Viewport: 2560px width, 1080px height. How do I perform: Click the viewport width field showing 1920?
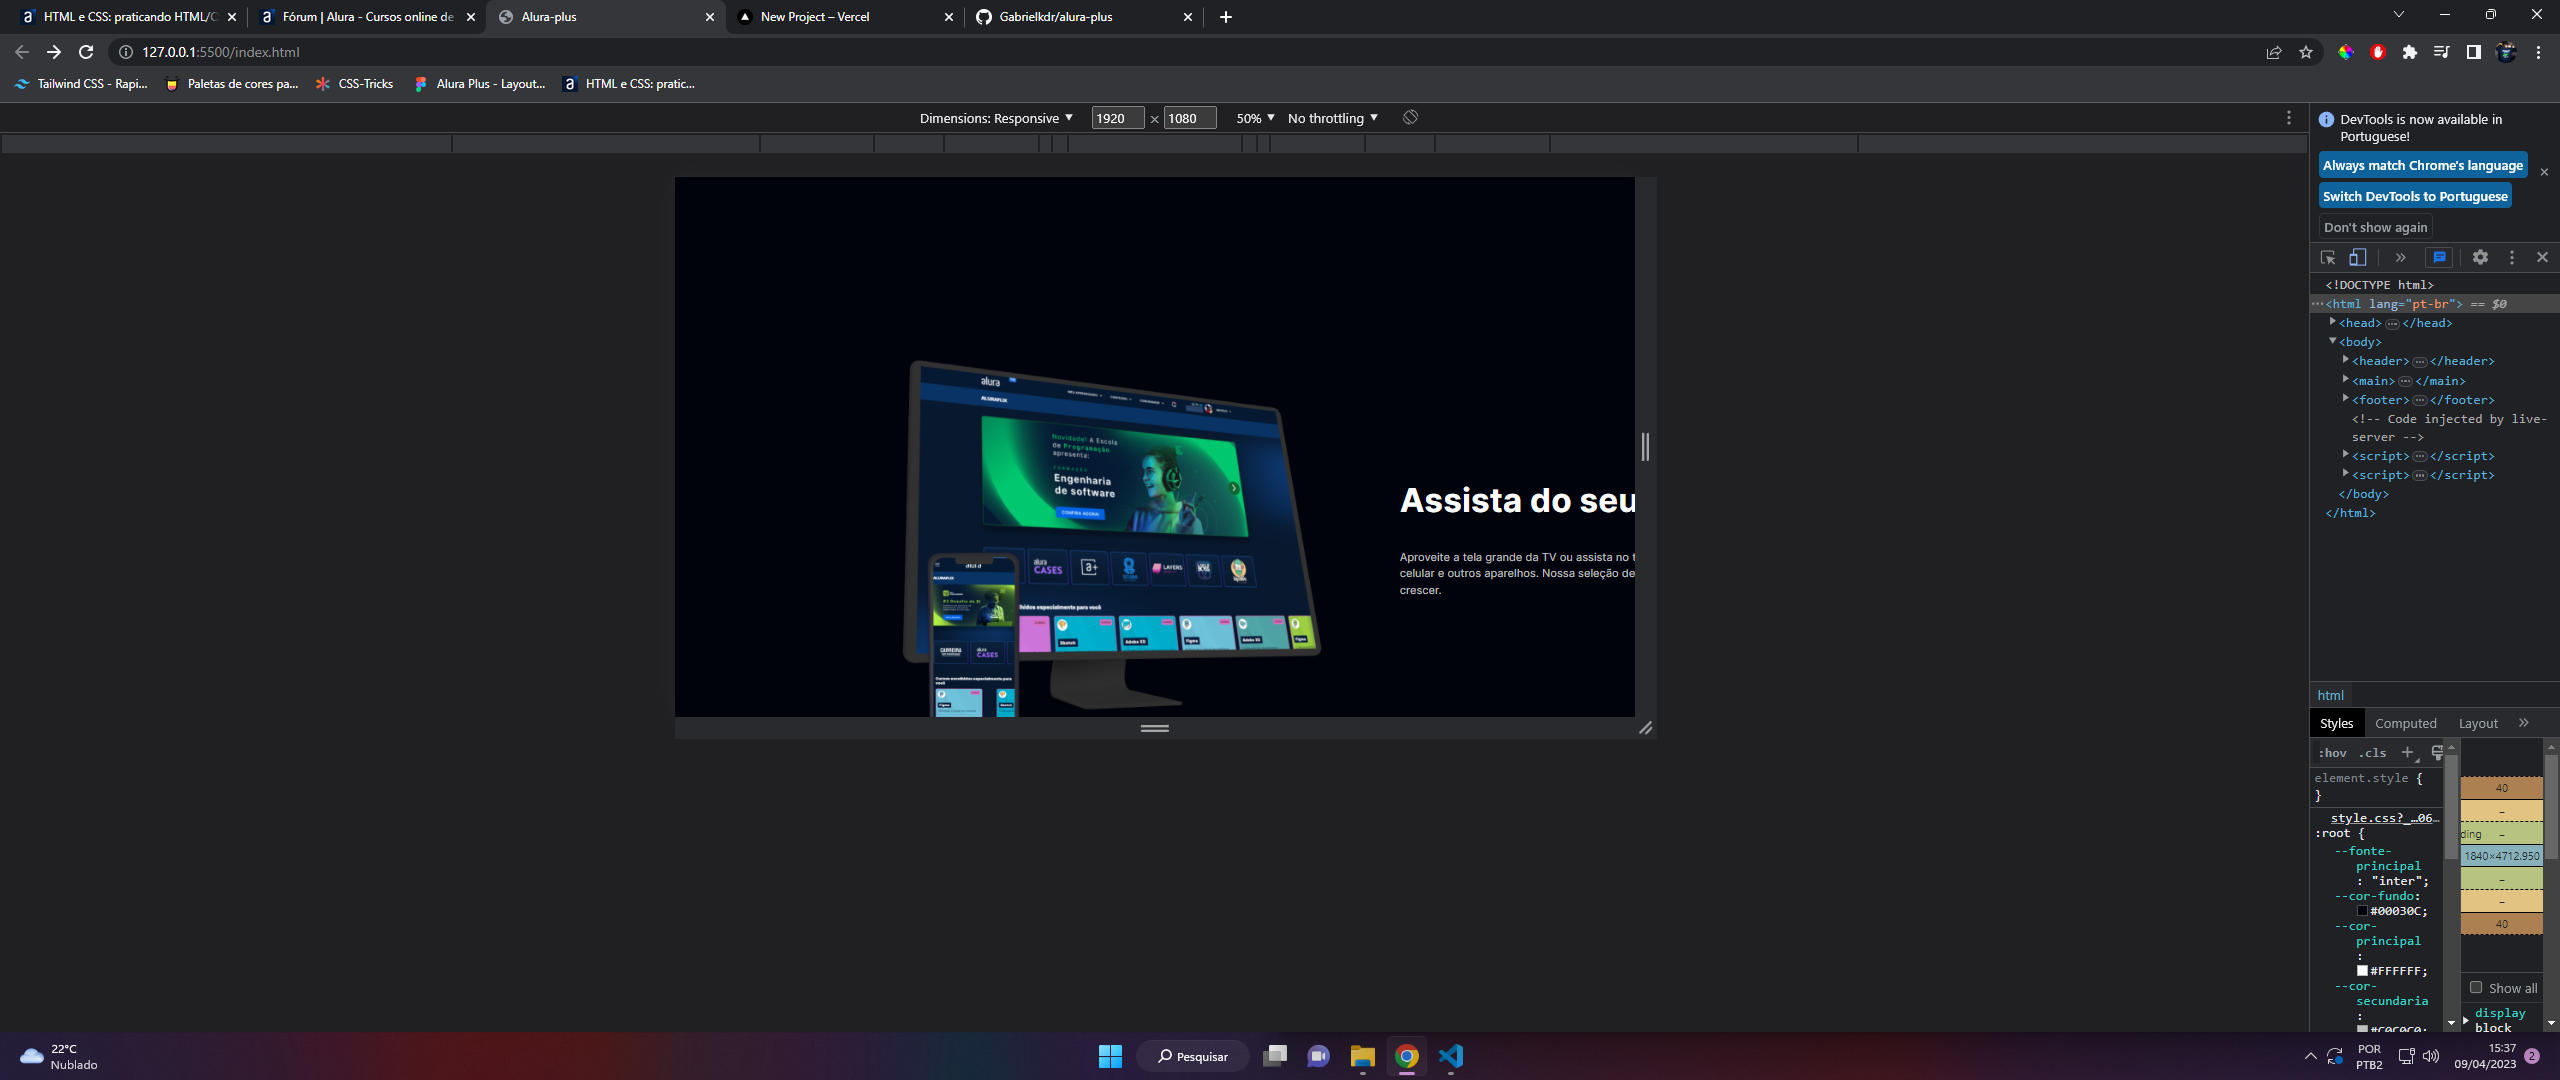coord(1117,118)
